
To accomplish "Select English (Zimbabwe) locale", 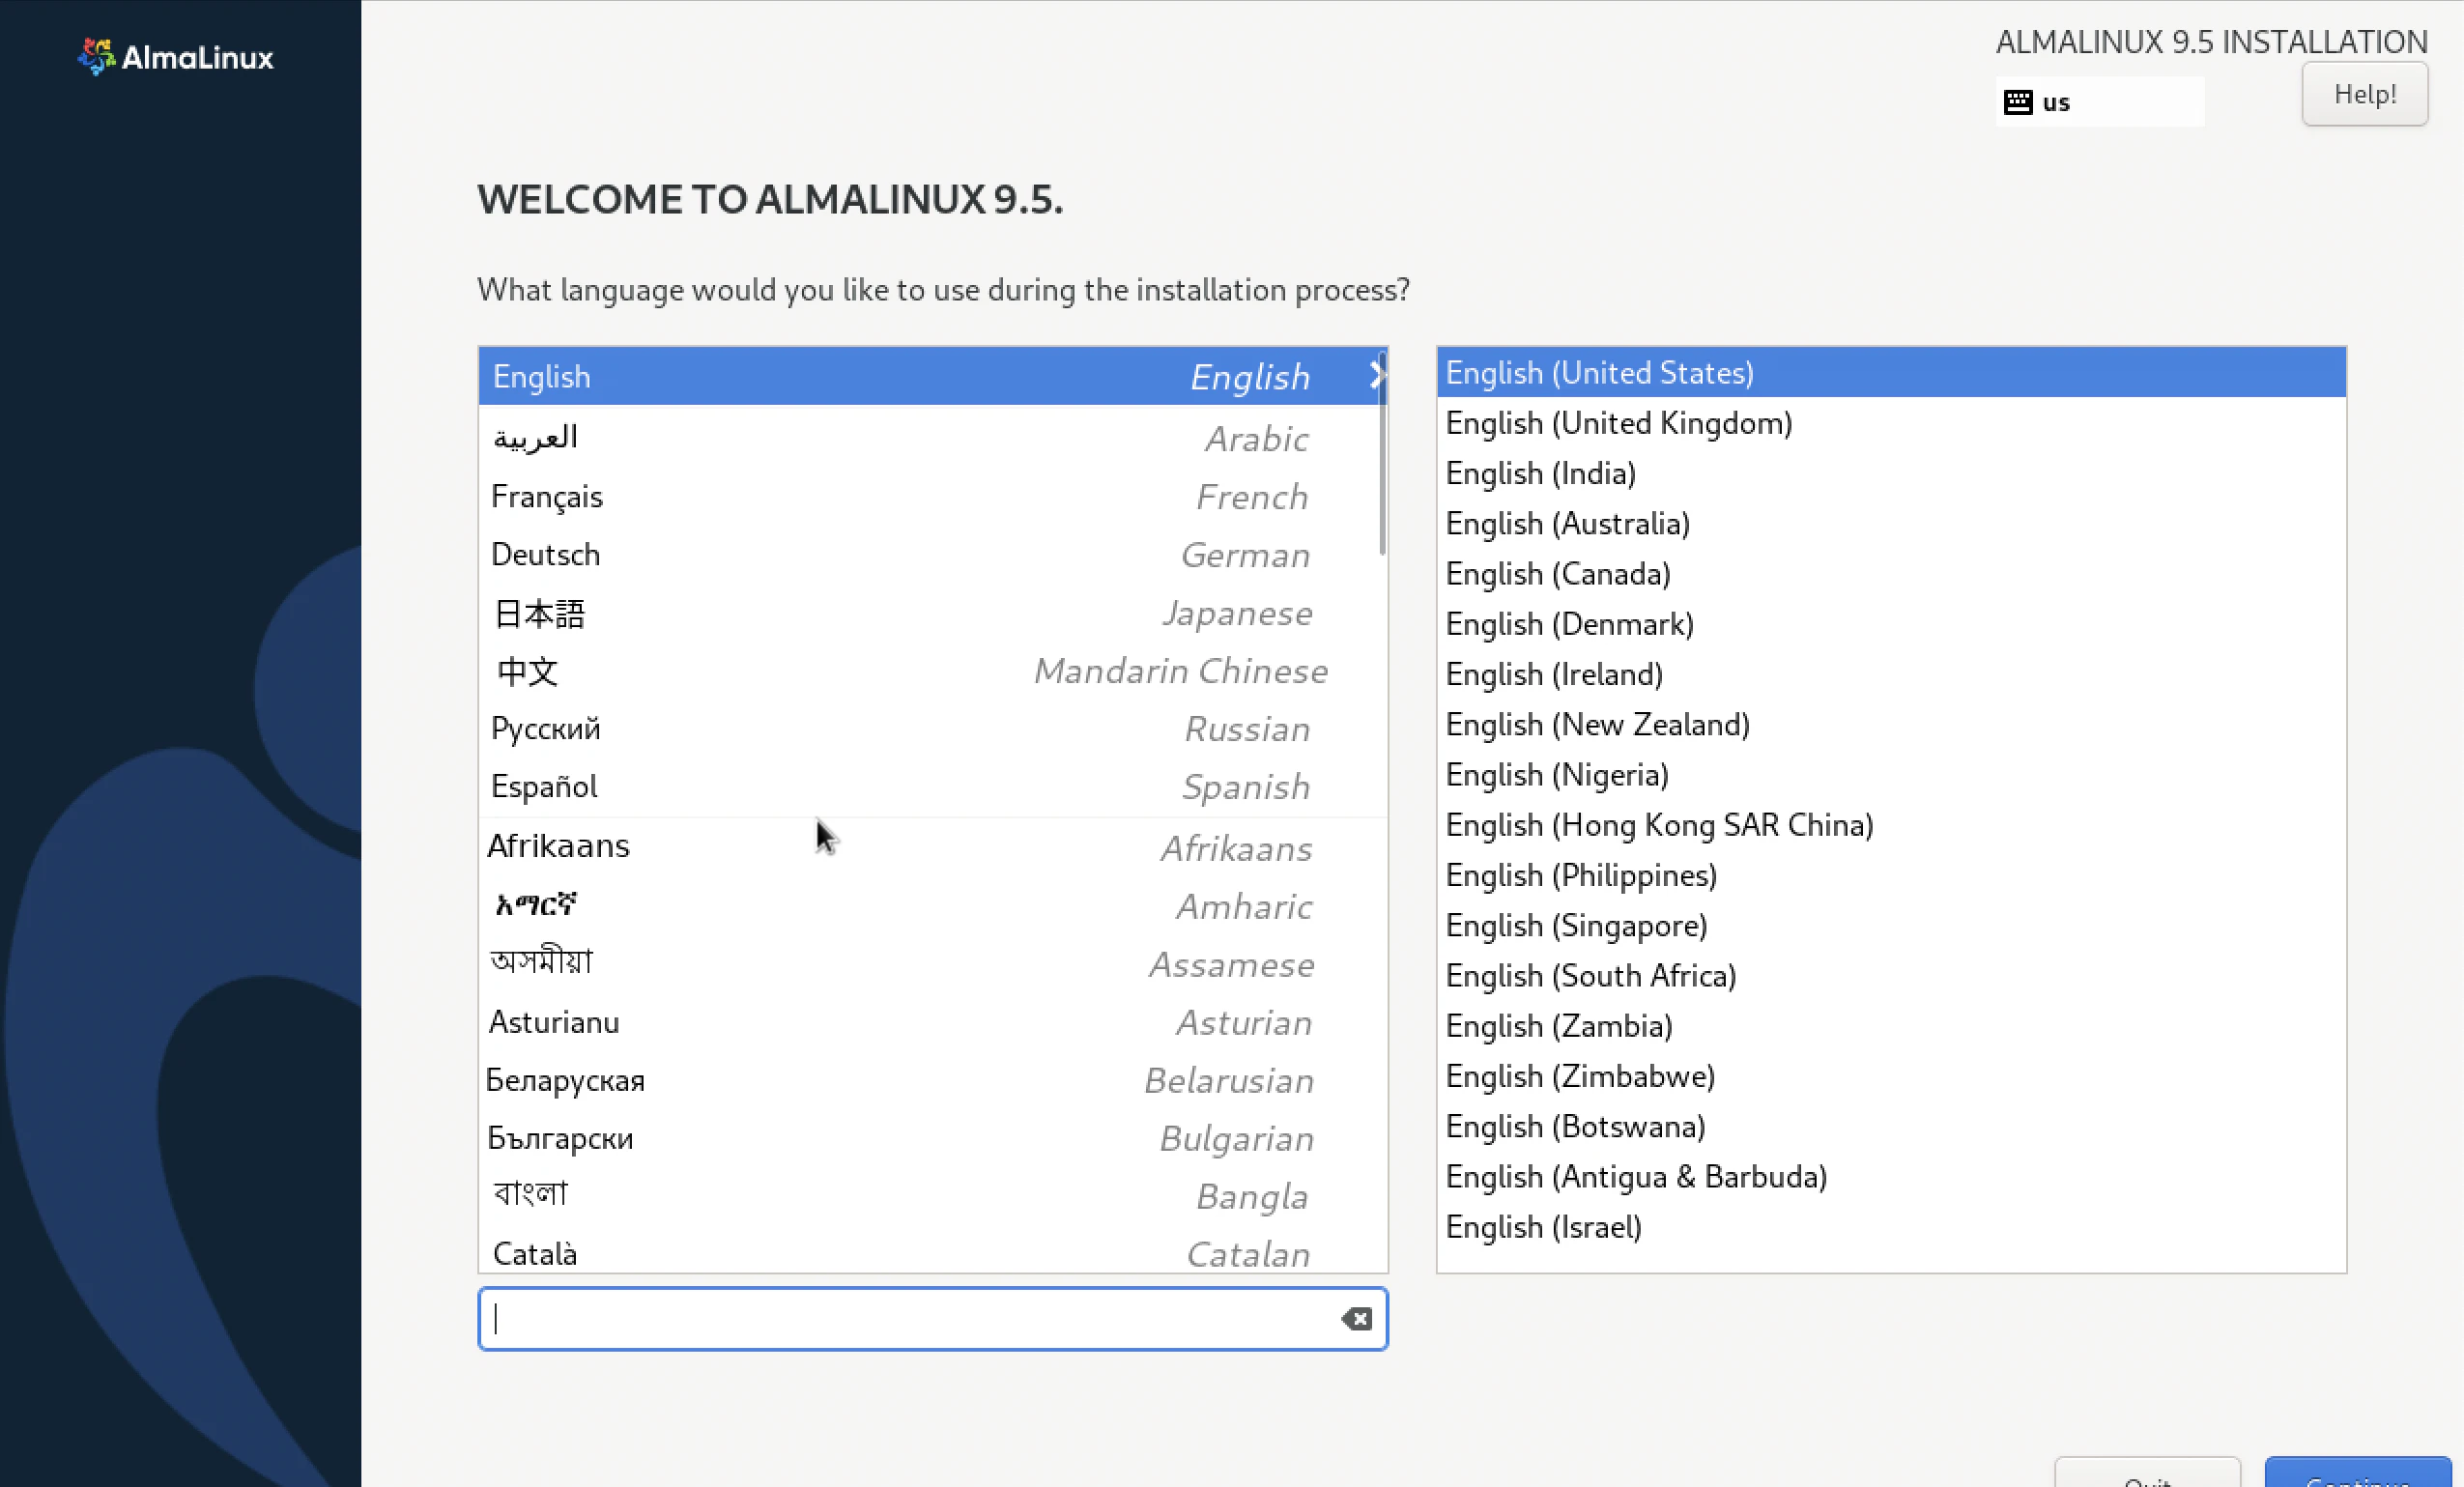I will click(x=1891, y=1075).
